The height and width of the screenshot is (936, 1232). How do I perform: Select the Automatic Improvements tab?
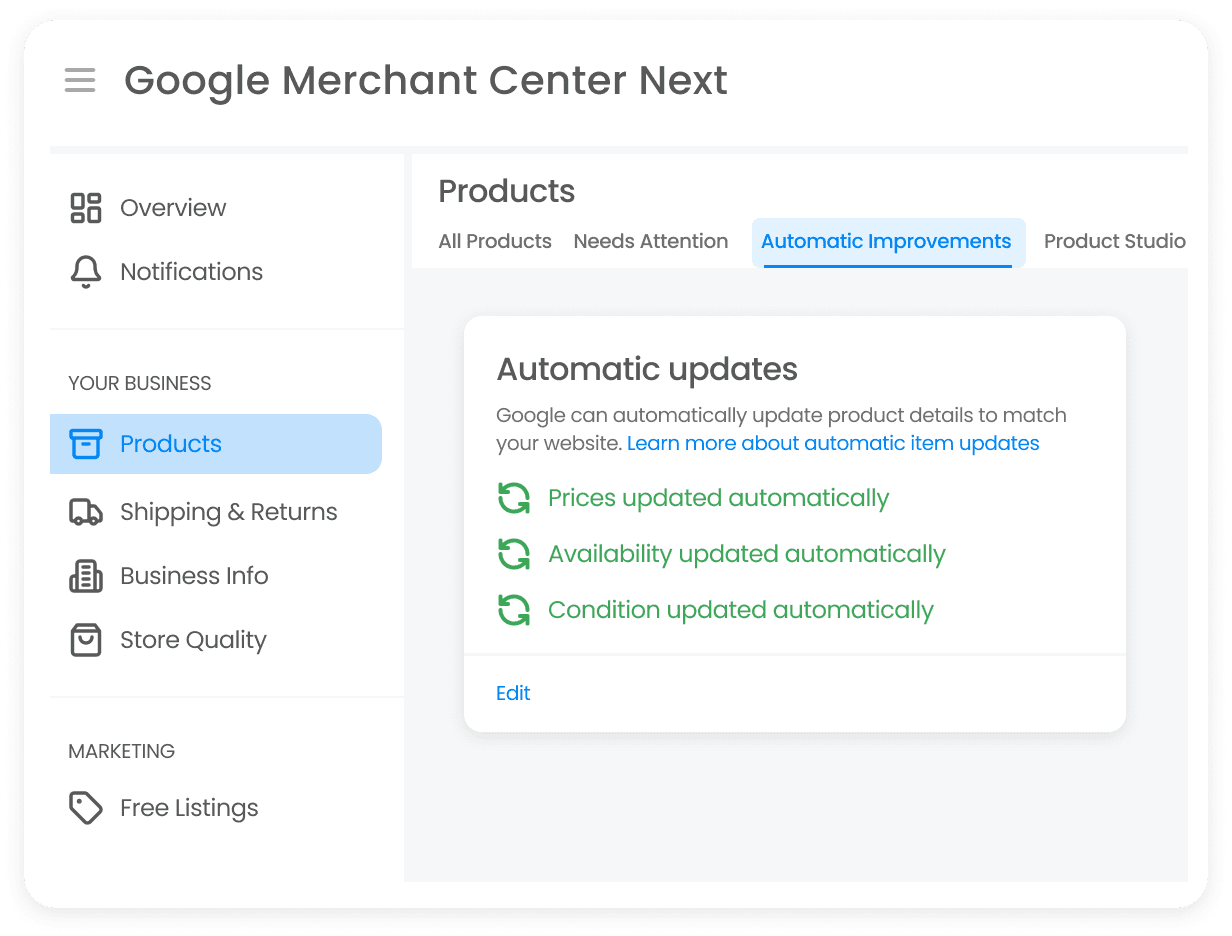888,242
